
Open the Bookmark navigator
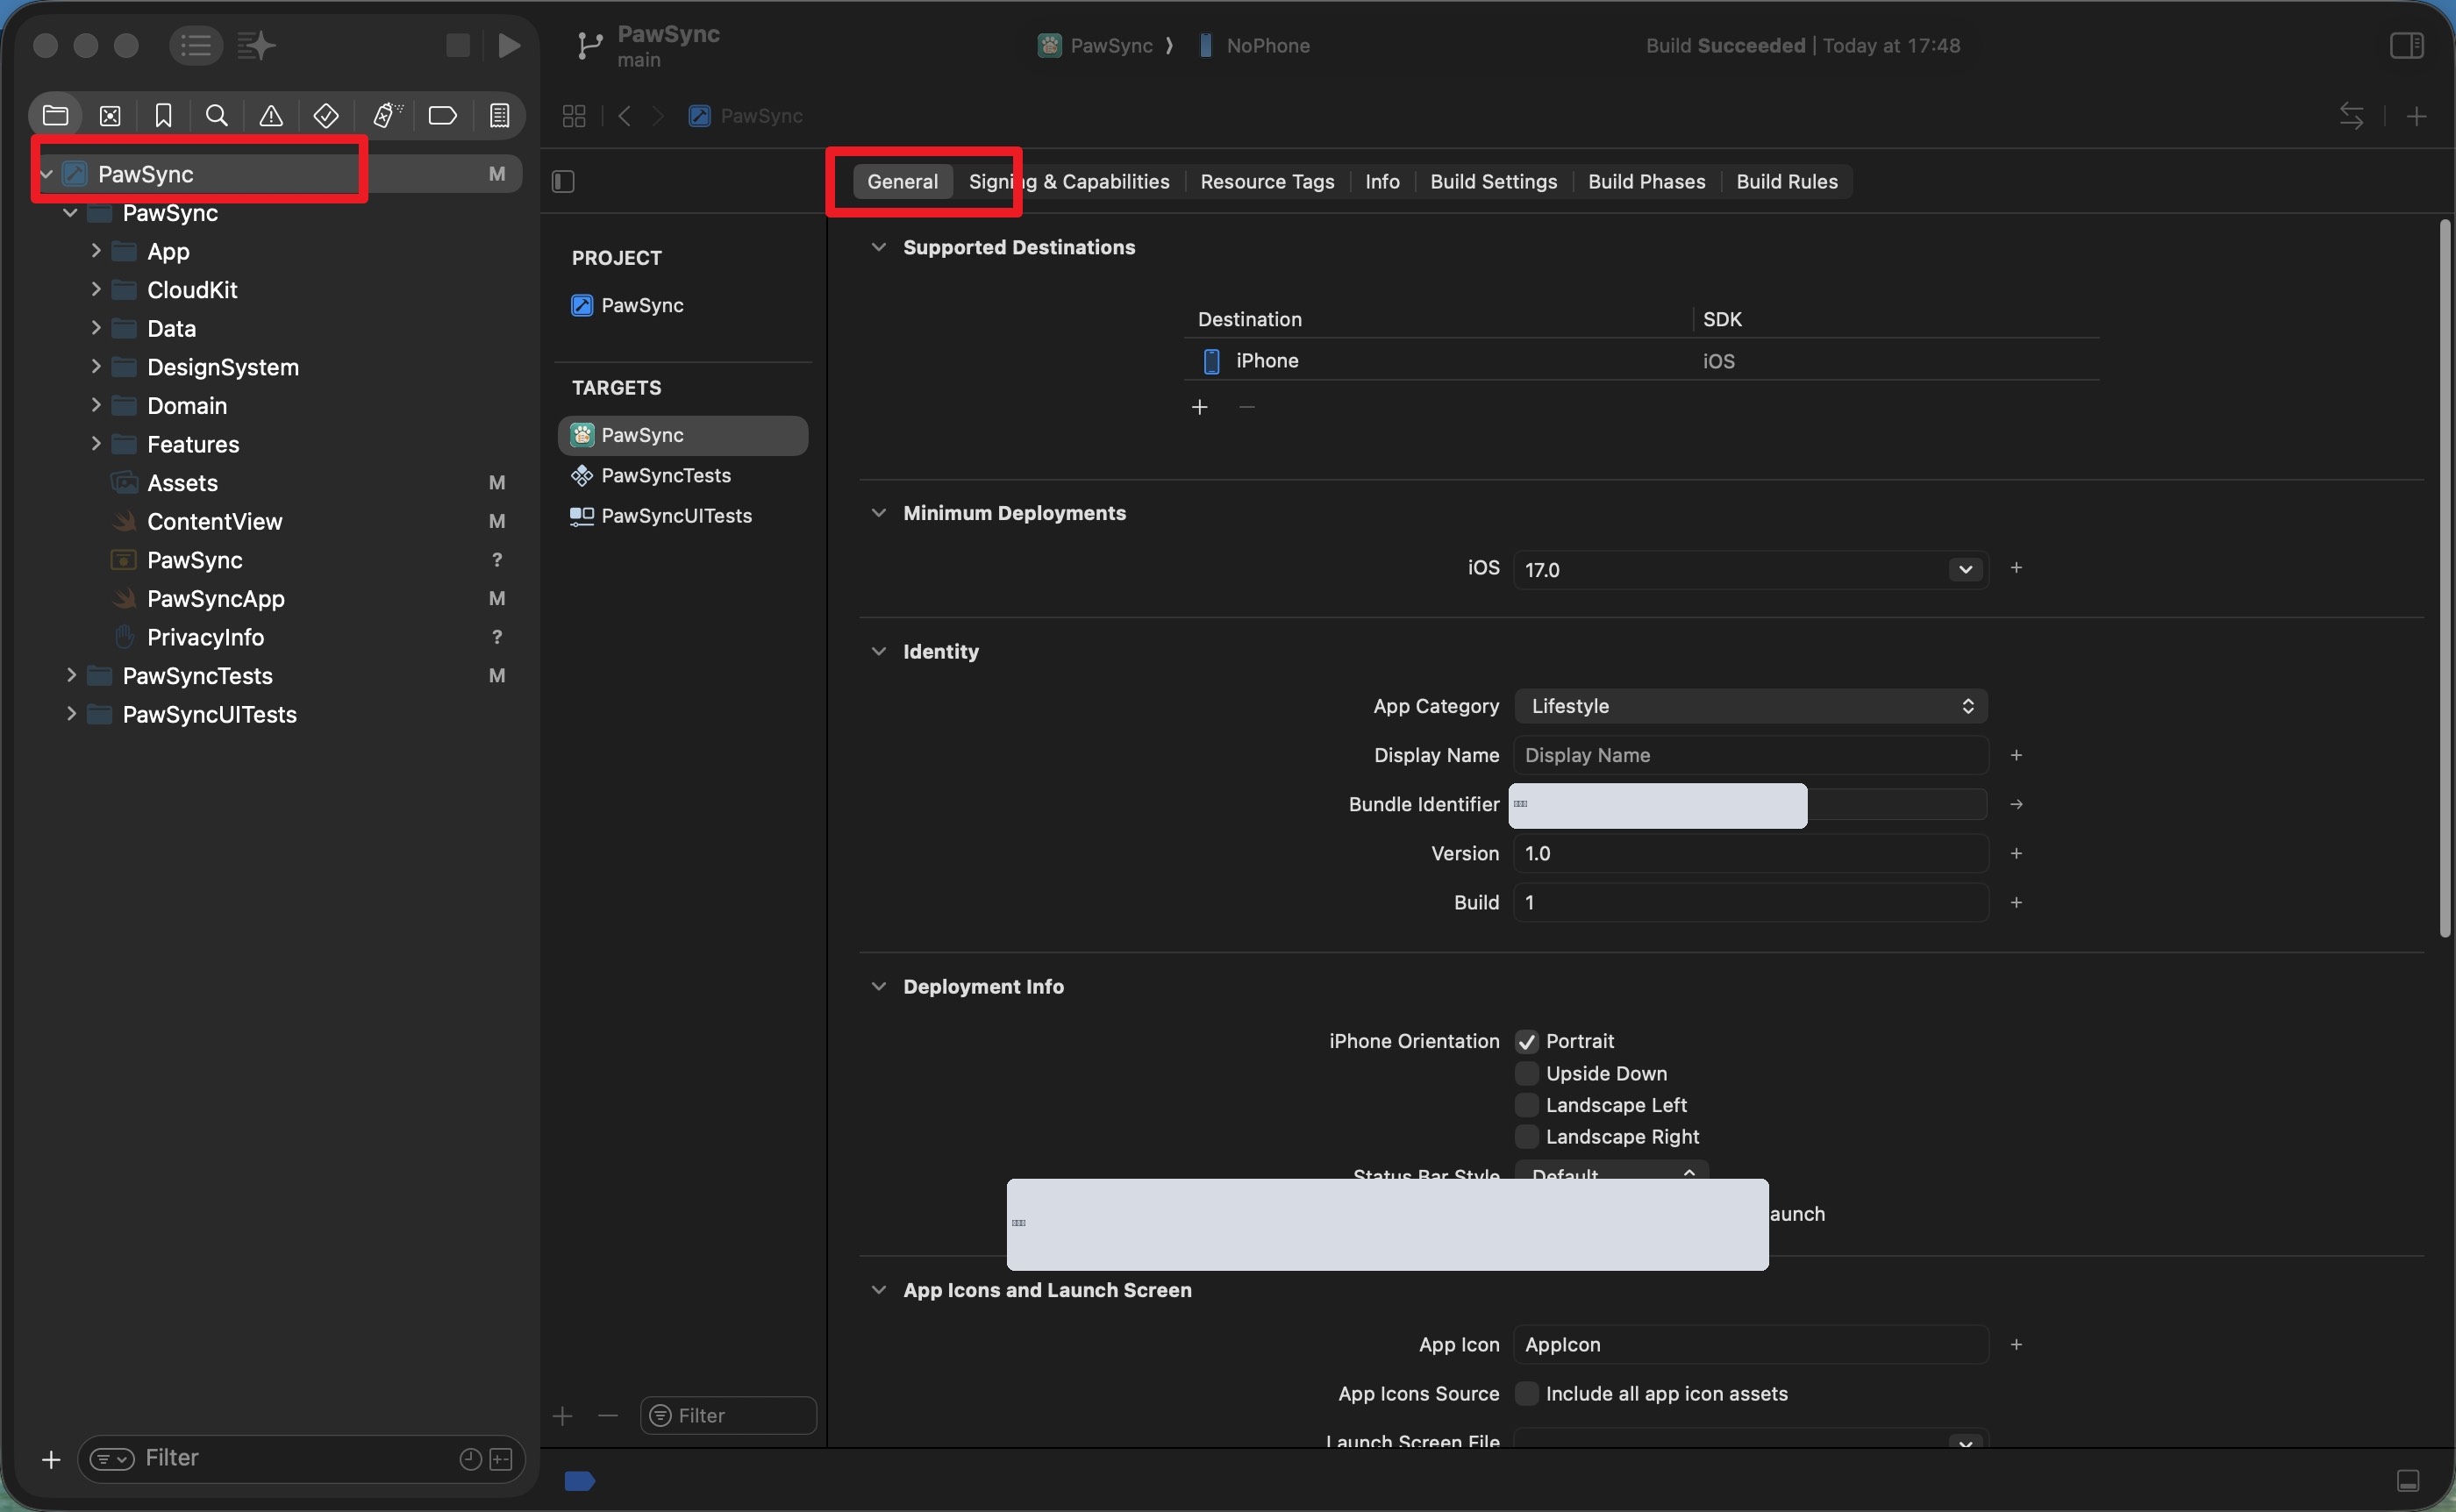click(164, 116)
